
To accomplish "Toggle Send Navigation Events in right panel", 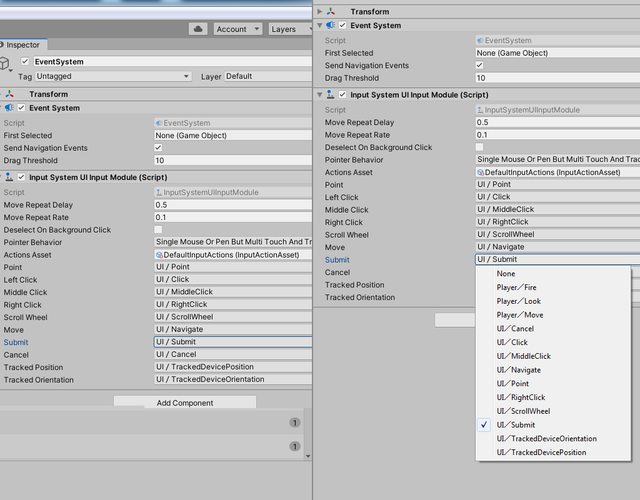I will (480, 65).
